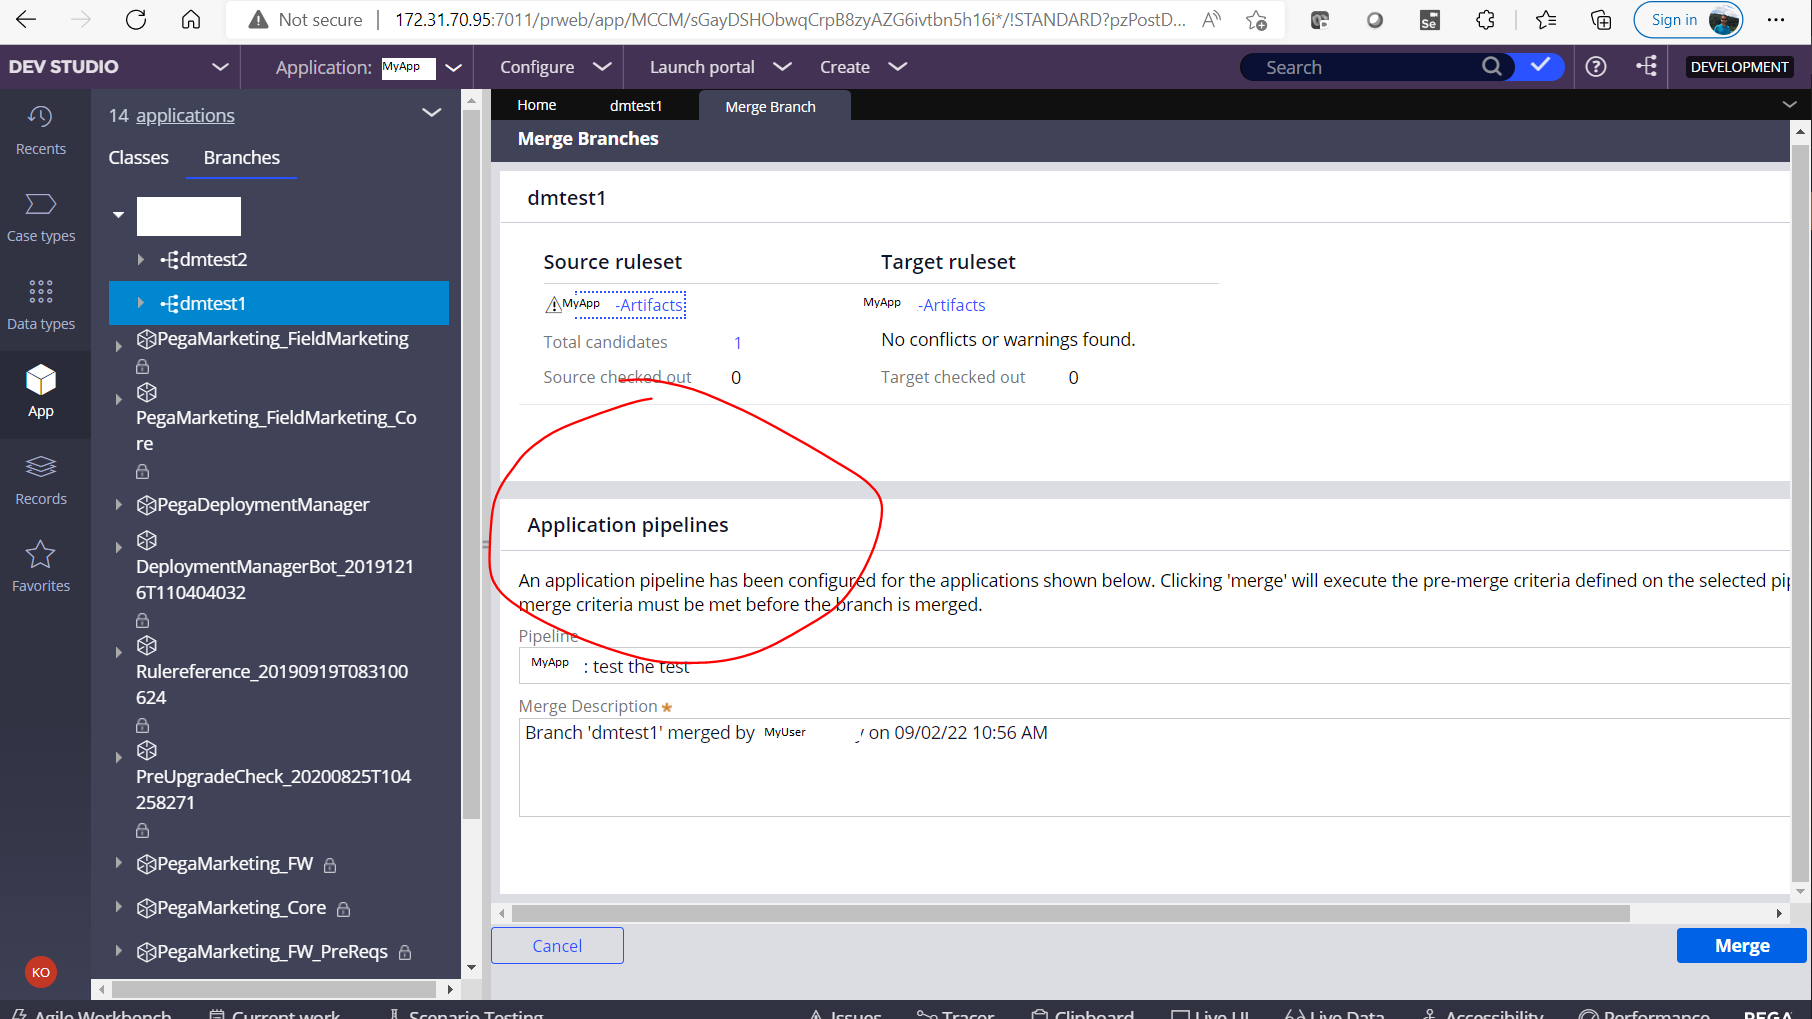Open the Merge Branch tab
The width and height of the screenshot is (1812, 1019).
770,105
